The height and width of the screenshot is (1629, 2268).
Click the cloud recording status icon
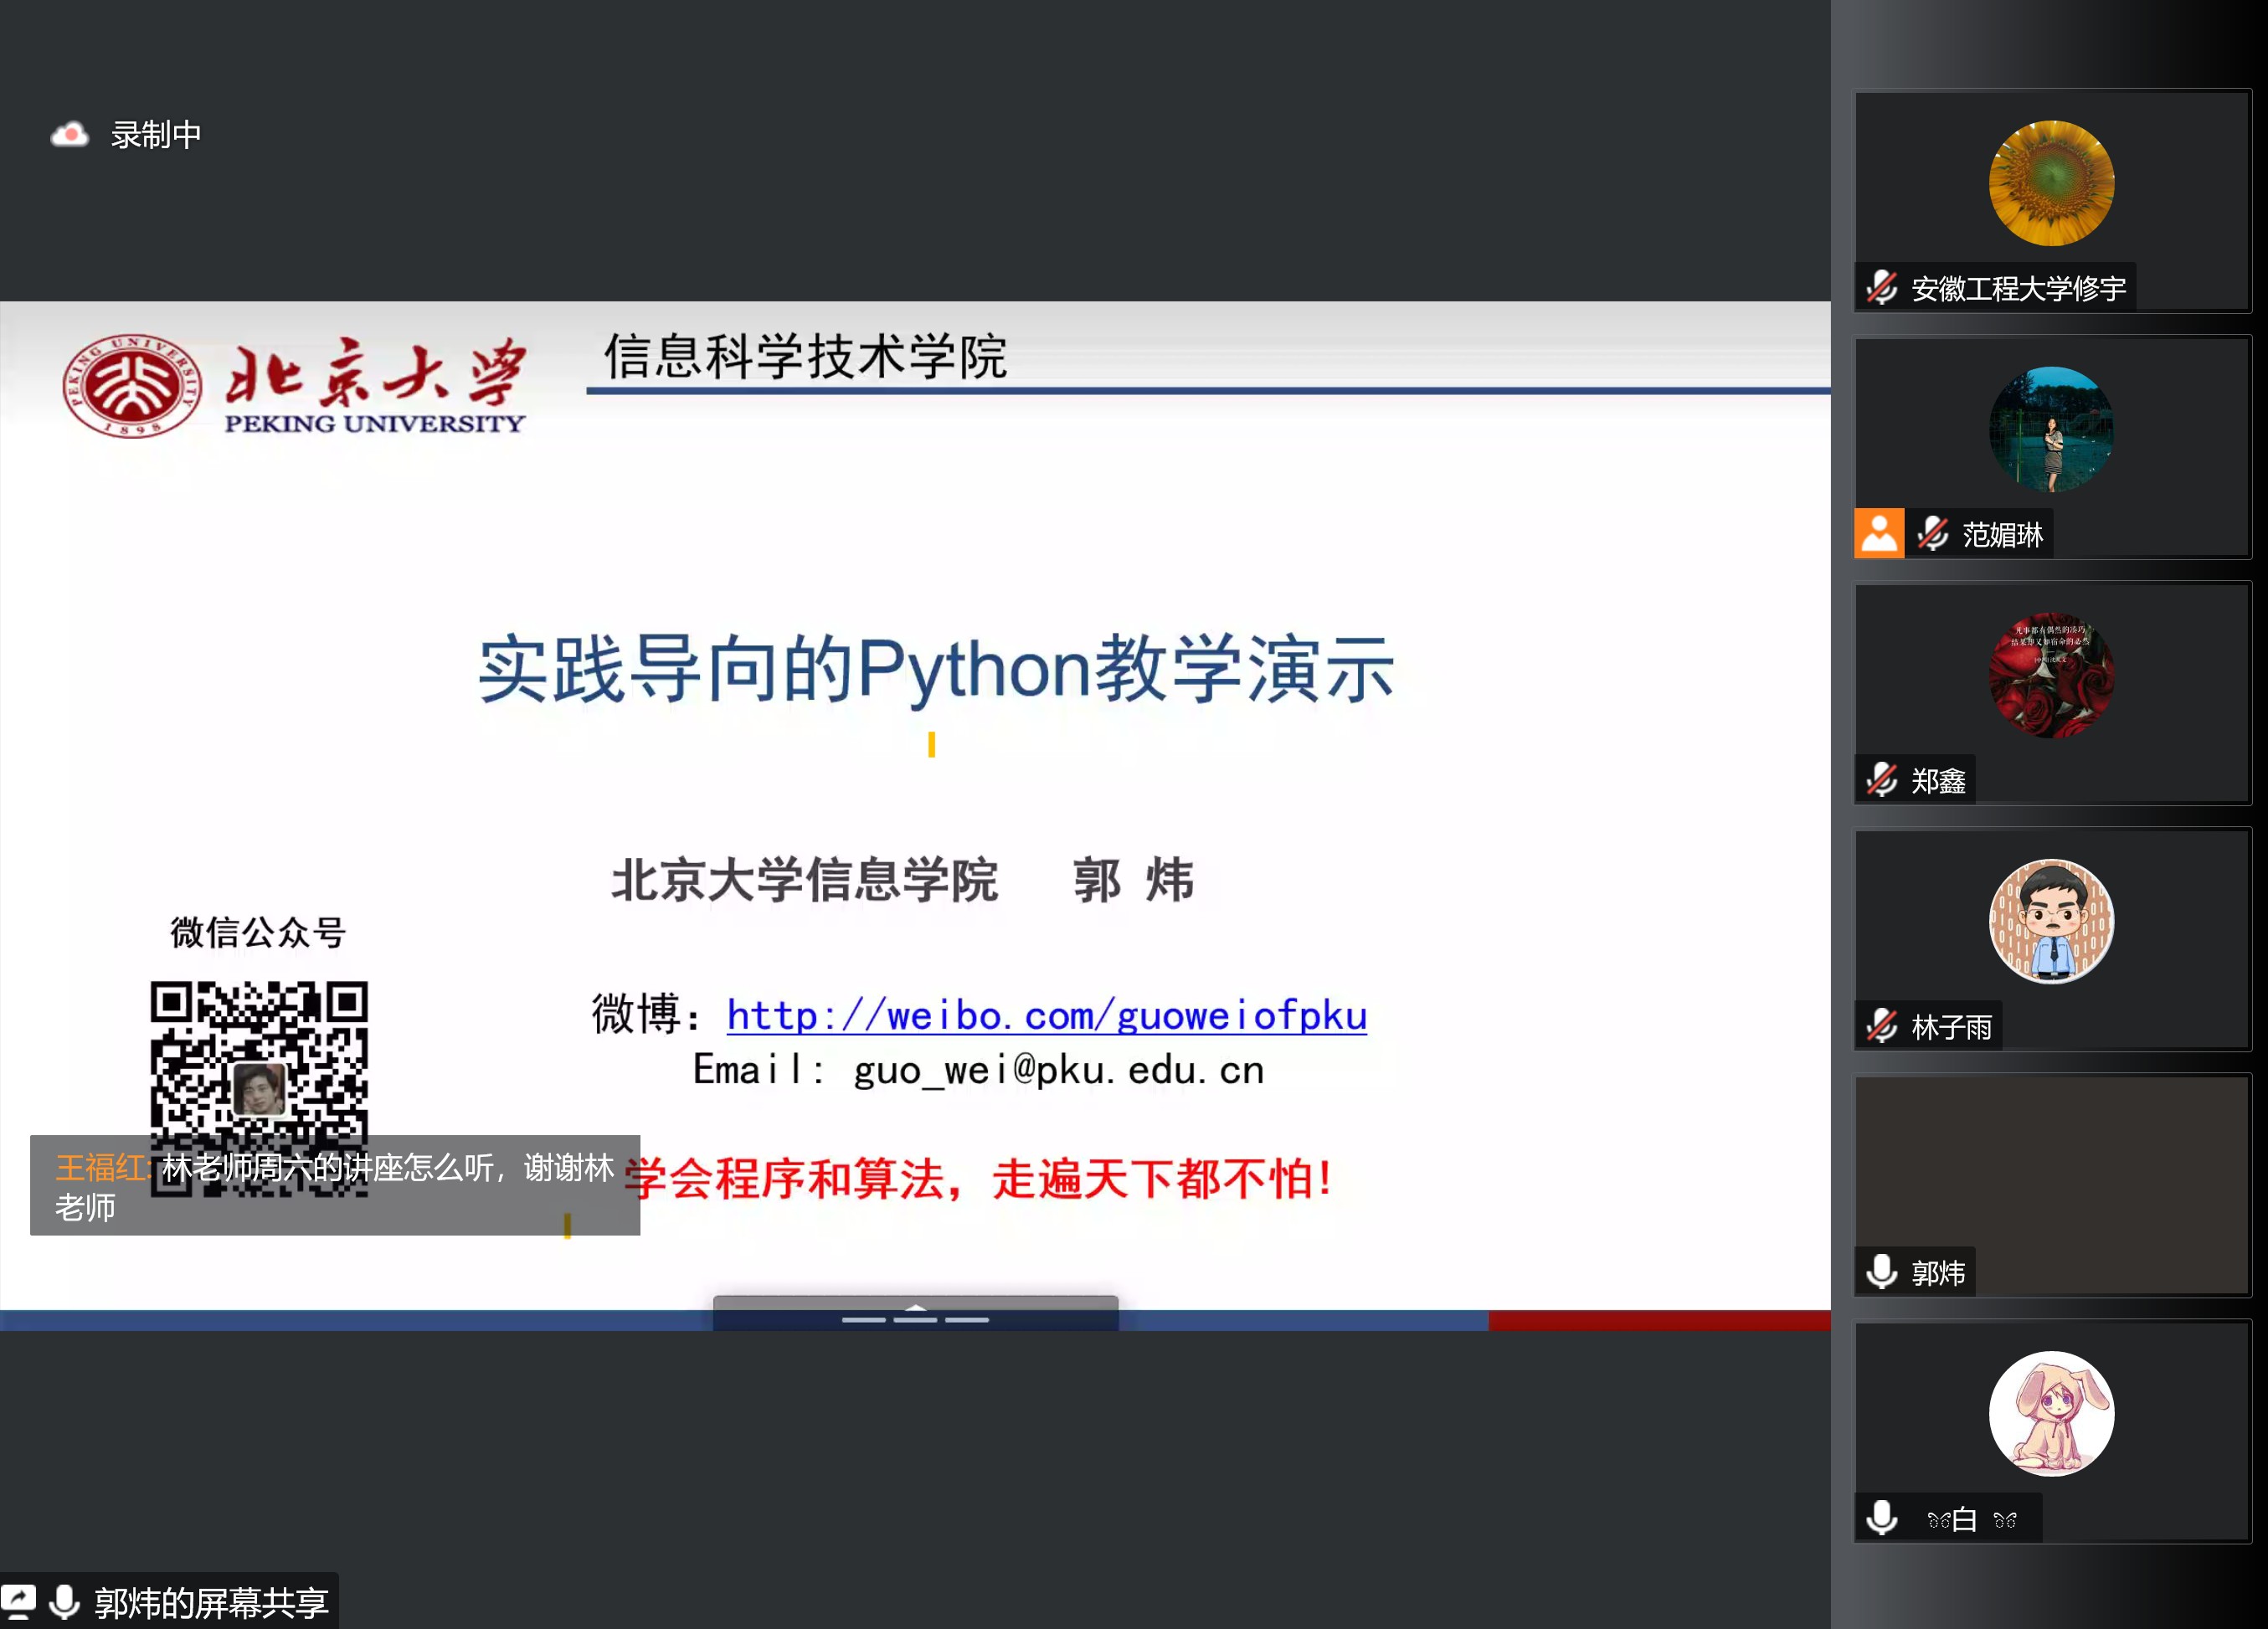[x=69, y=134]
